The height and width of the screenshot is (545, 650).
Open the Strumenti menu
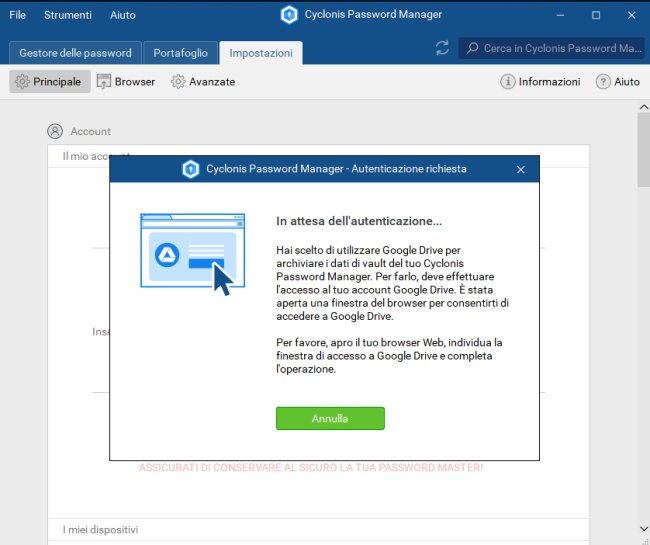click(x=68, y=15)
